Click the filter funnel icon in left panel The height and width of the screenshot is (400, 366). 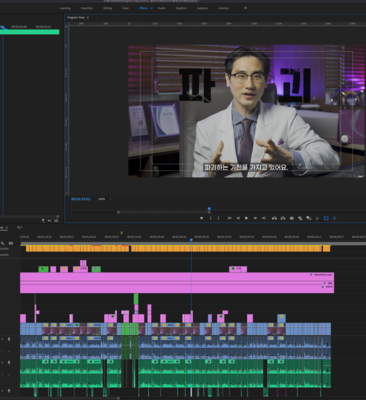(x=43, y=221)
